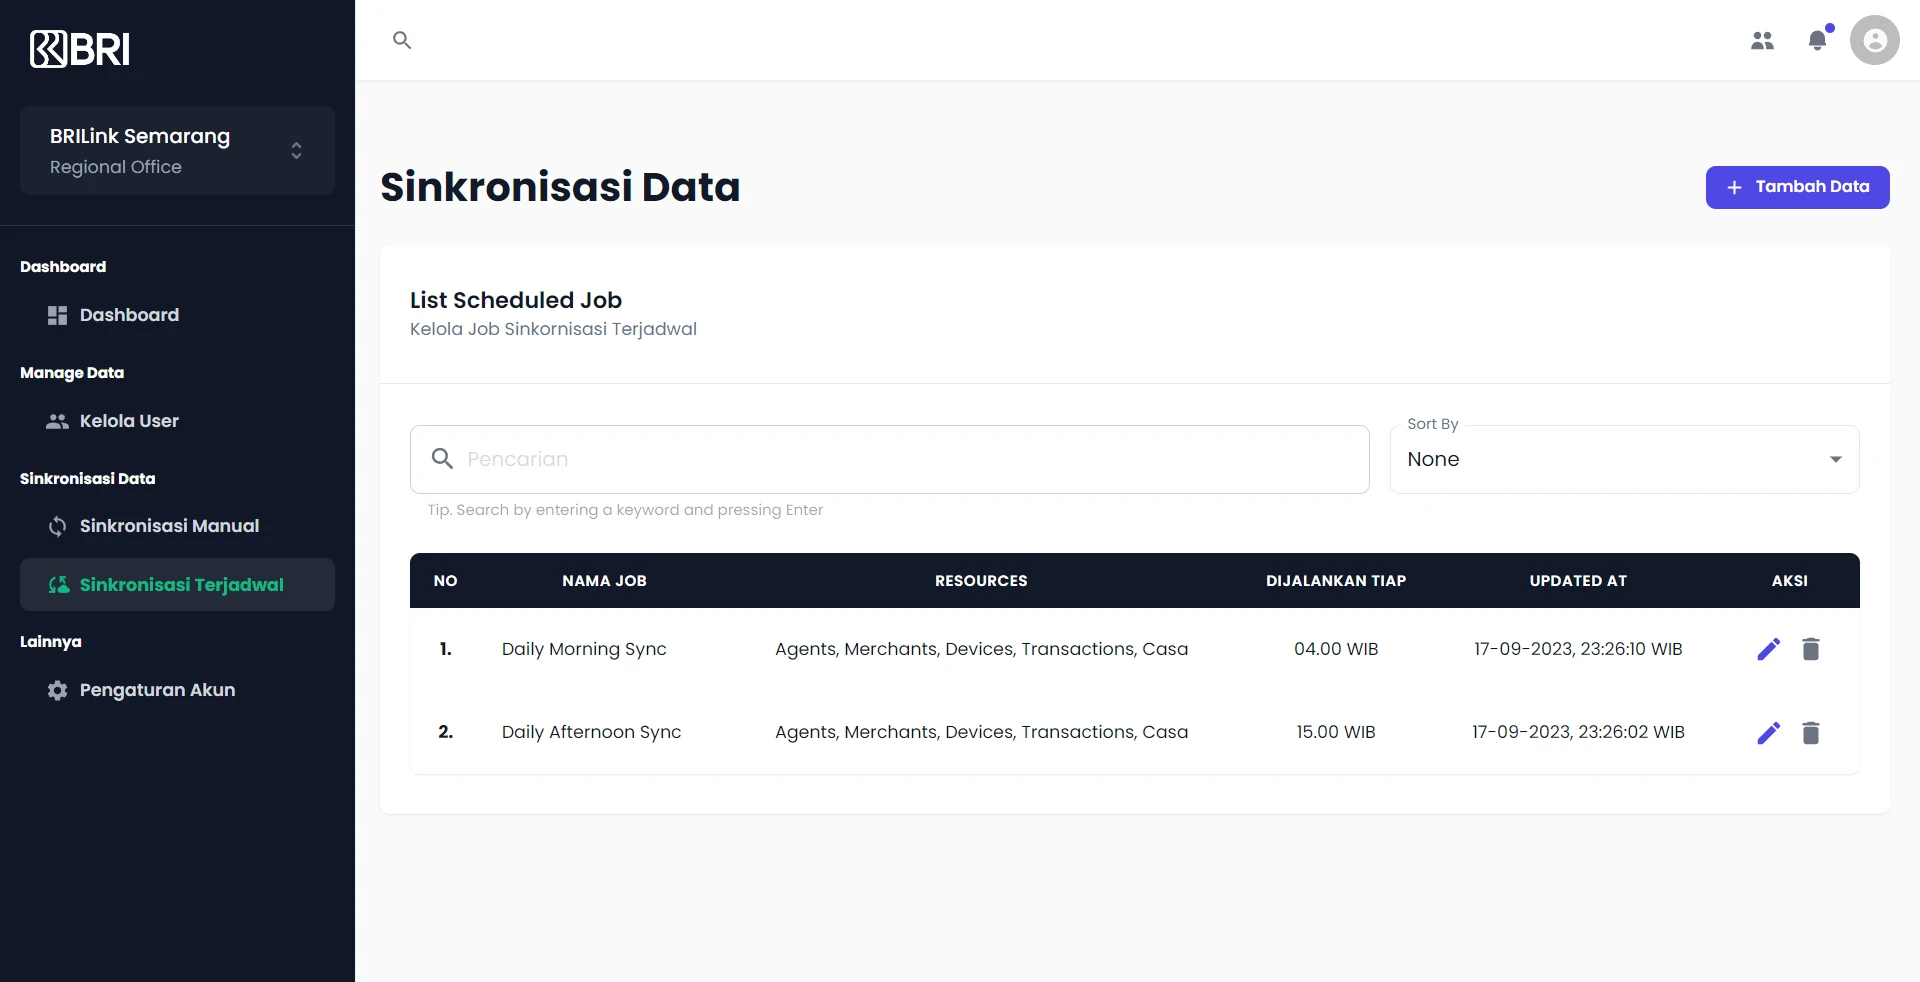Click the BRI logo
This screenshot has height=982, width=1920.
pos(80,49)
